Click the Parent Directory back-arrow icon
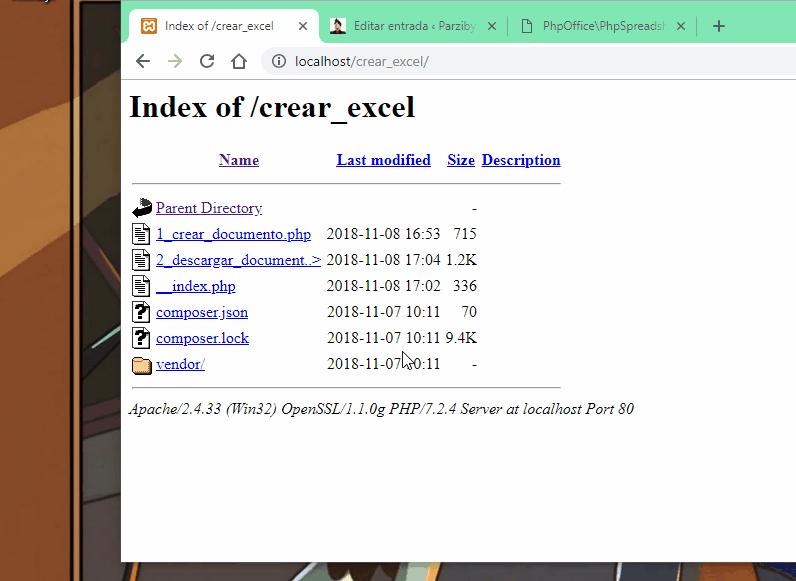 click(141, 208)
